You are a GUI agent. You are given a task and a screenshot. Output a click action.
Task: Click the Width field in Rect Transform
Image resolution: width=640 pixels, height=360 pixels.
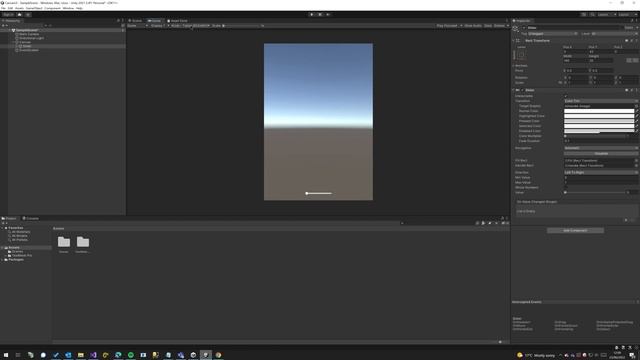[576, 60]
